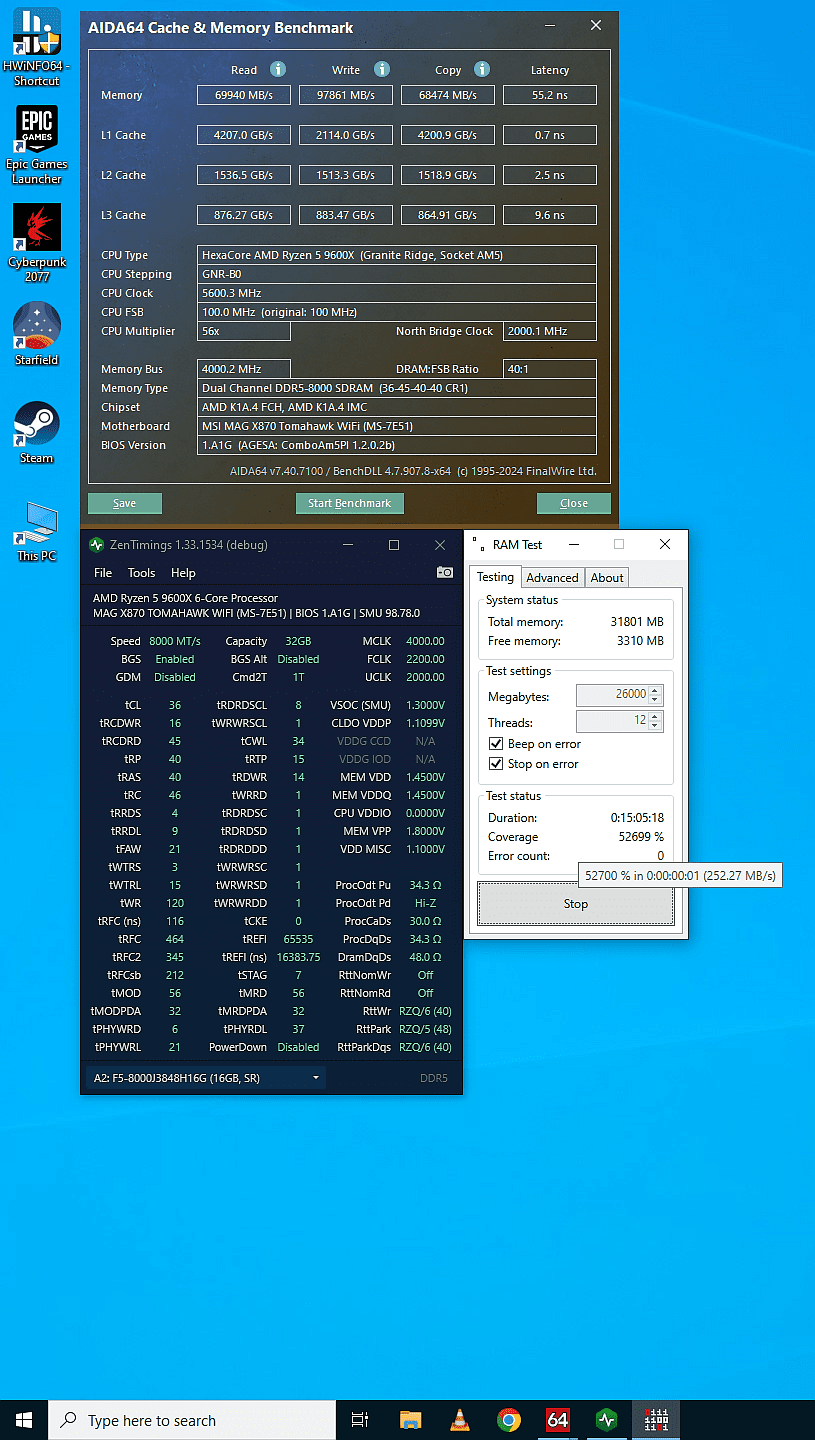Switch to the Testing tab in RAM Test
Viewport: 815px width, 1440px height.
(495, 577)
